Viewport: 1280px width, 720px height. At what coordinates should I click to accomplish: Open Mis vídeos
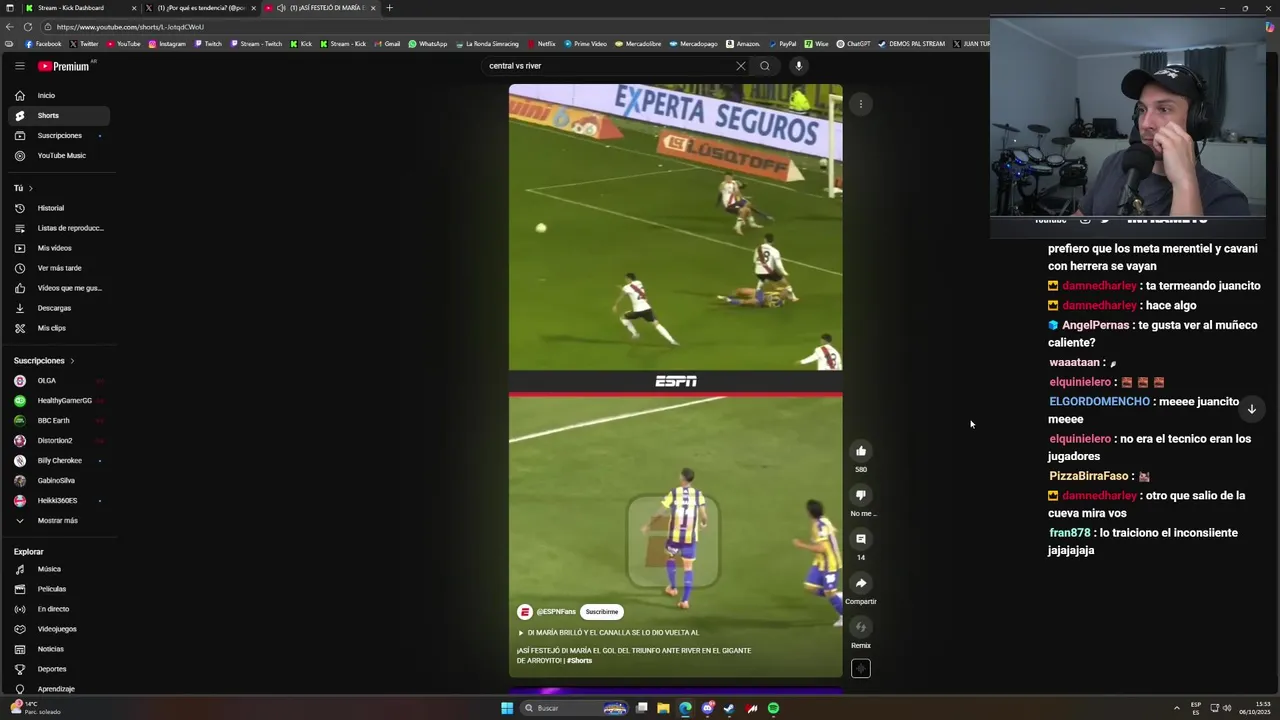pos(59,248)
